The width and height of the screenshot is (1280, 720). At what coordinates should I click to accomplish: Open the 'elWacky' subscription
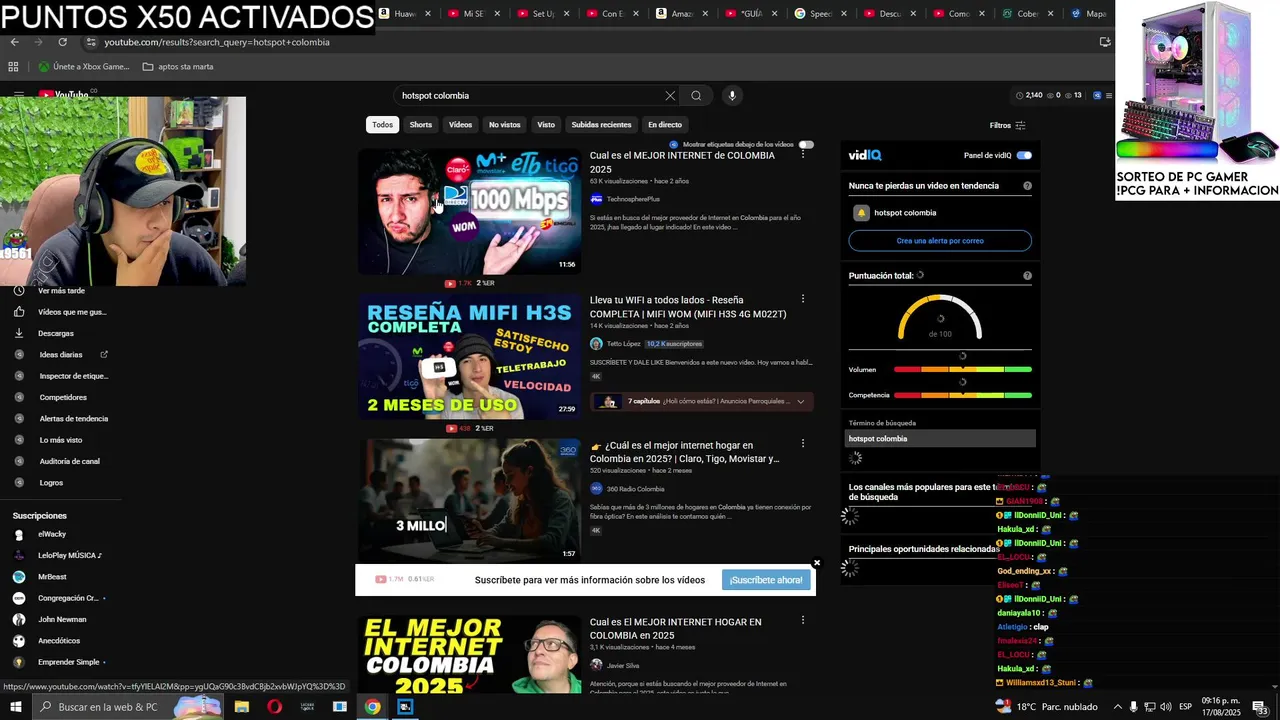tap(52, 534)
